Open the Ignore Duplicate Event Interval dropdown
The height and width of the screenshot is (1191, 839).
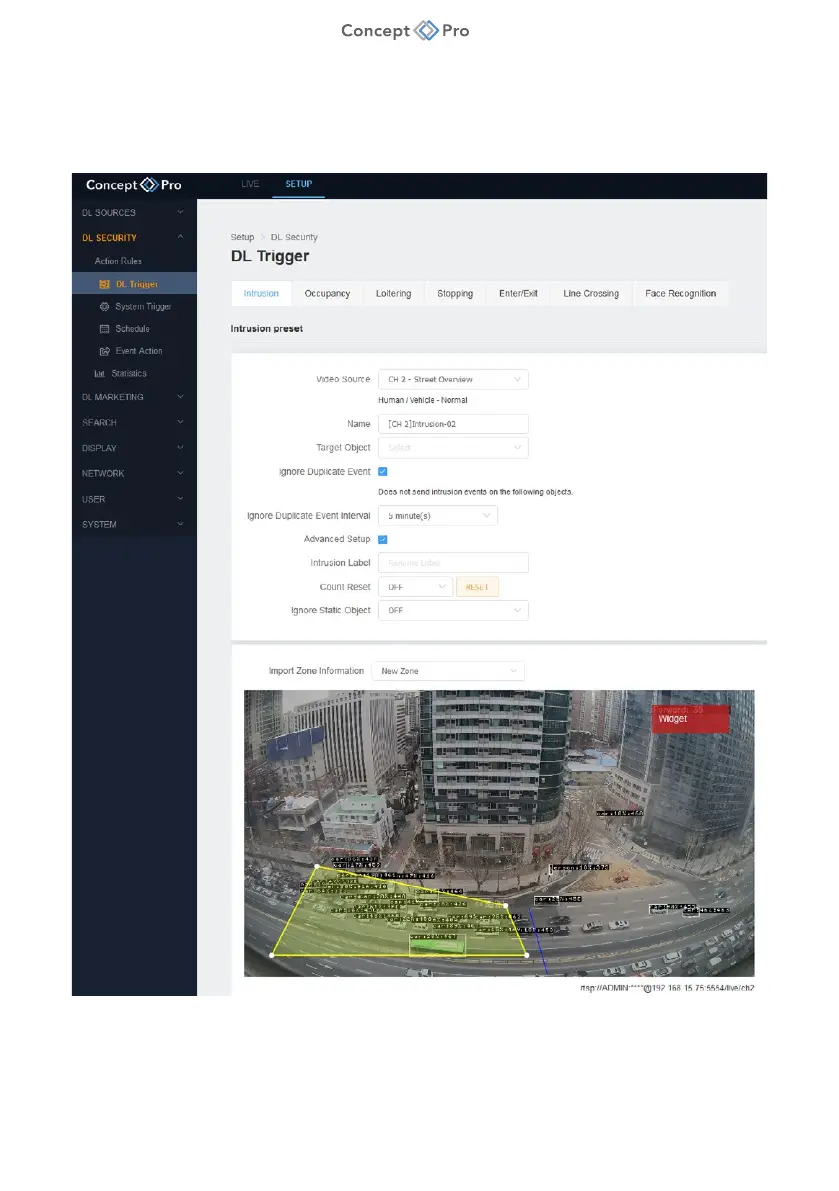[x=438, y=516]
